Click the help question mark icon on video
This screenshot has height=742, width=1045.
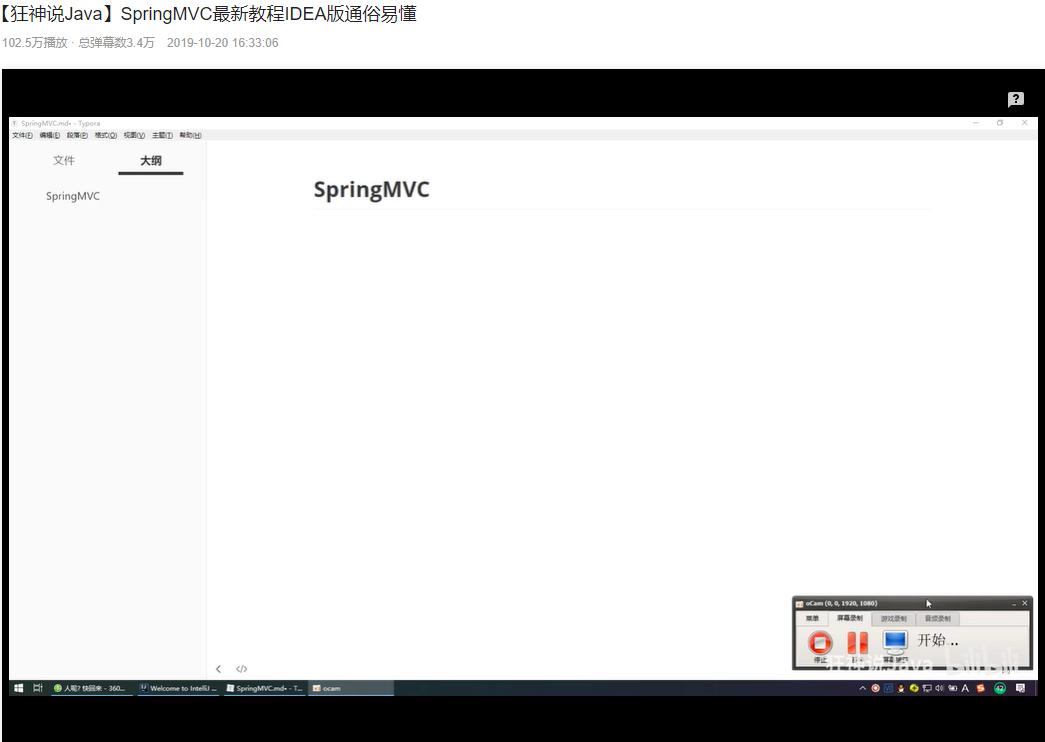point(1016,99)
